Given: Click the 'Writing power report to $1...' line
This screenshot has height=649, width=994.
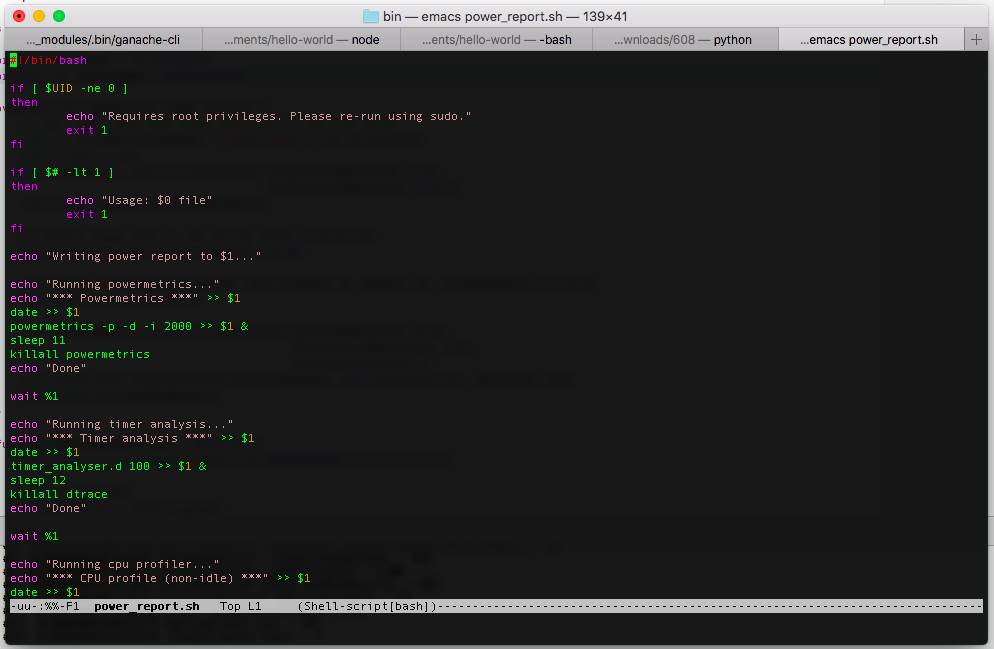Looking at the screenshot, I should [136, 256].
